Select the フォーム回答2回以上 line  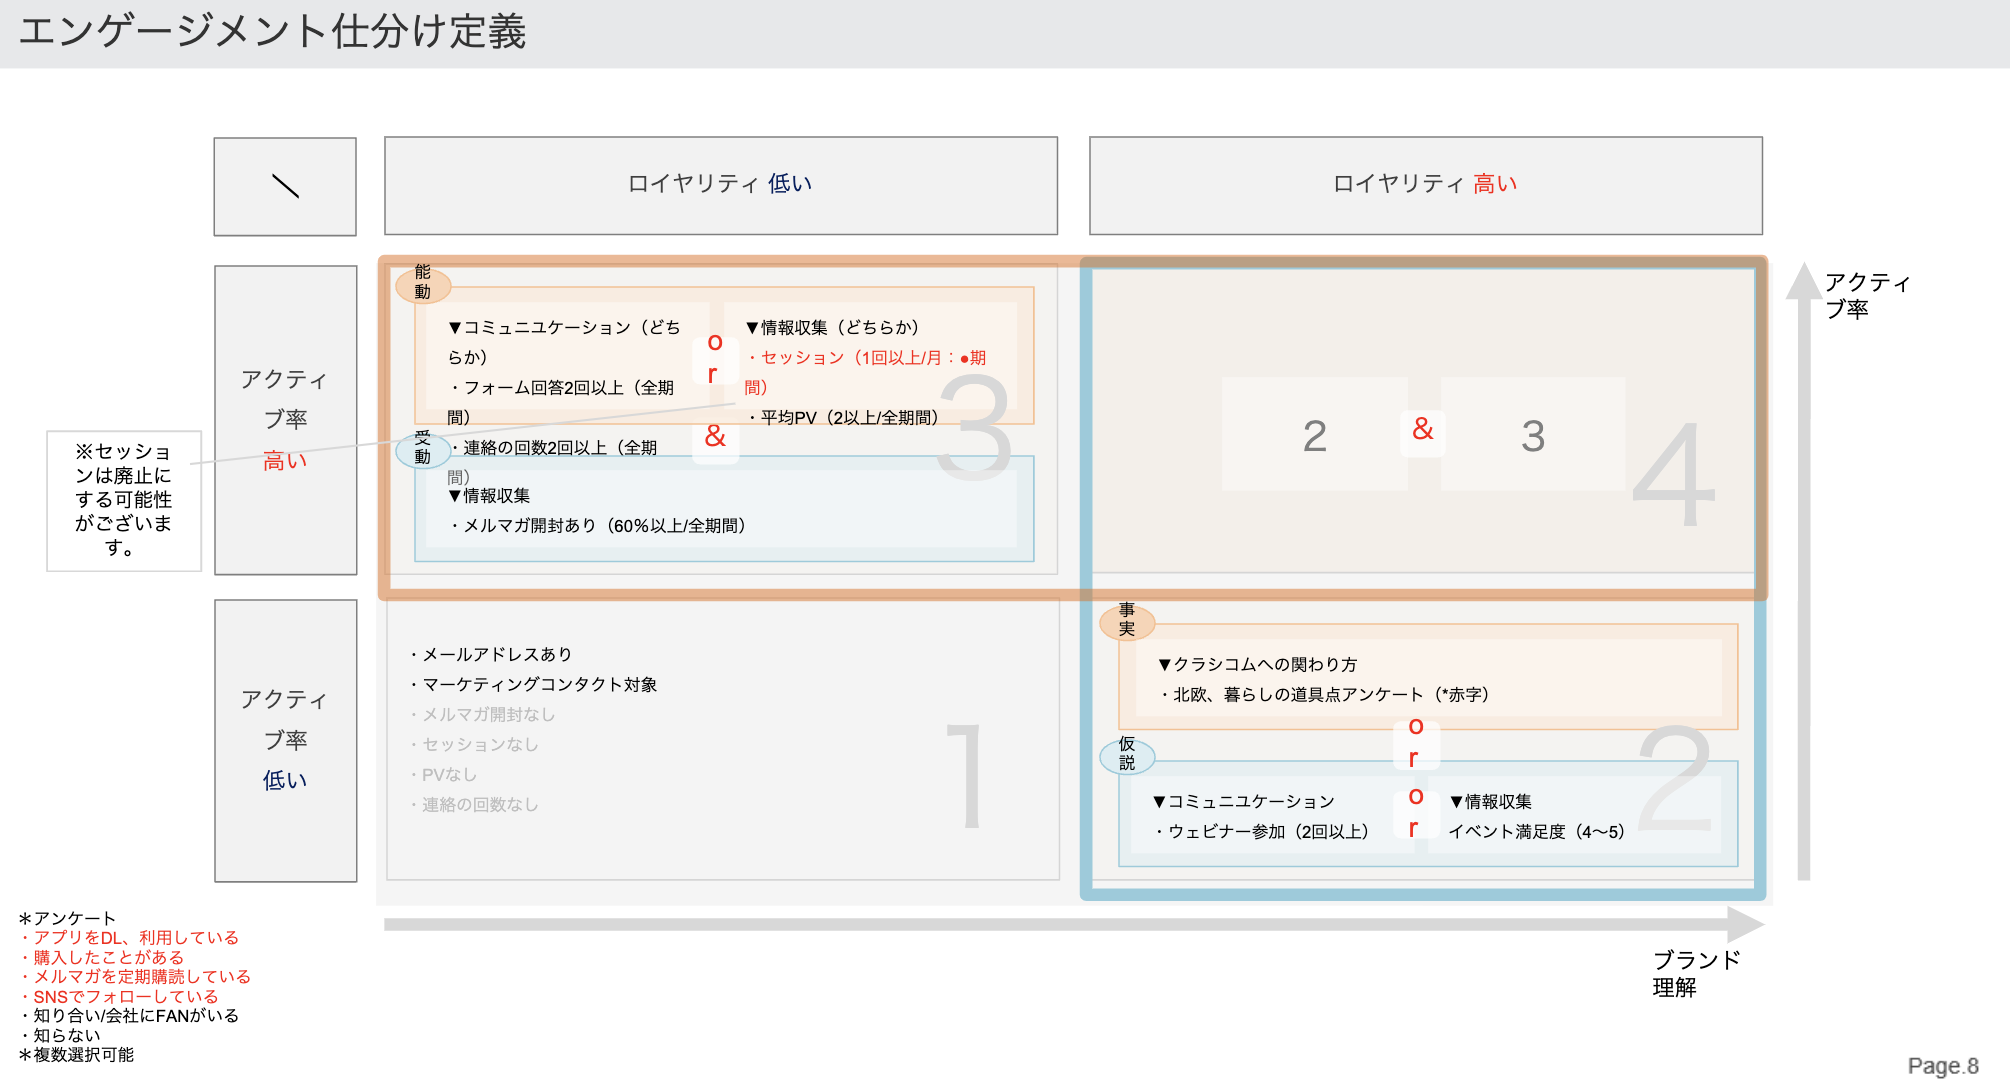coord(561,402)
